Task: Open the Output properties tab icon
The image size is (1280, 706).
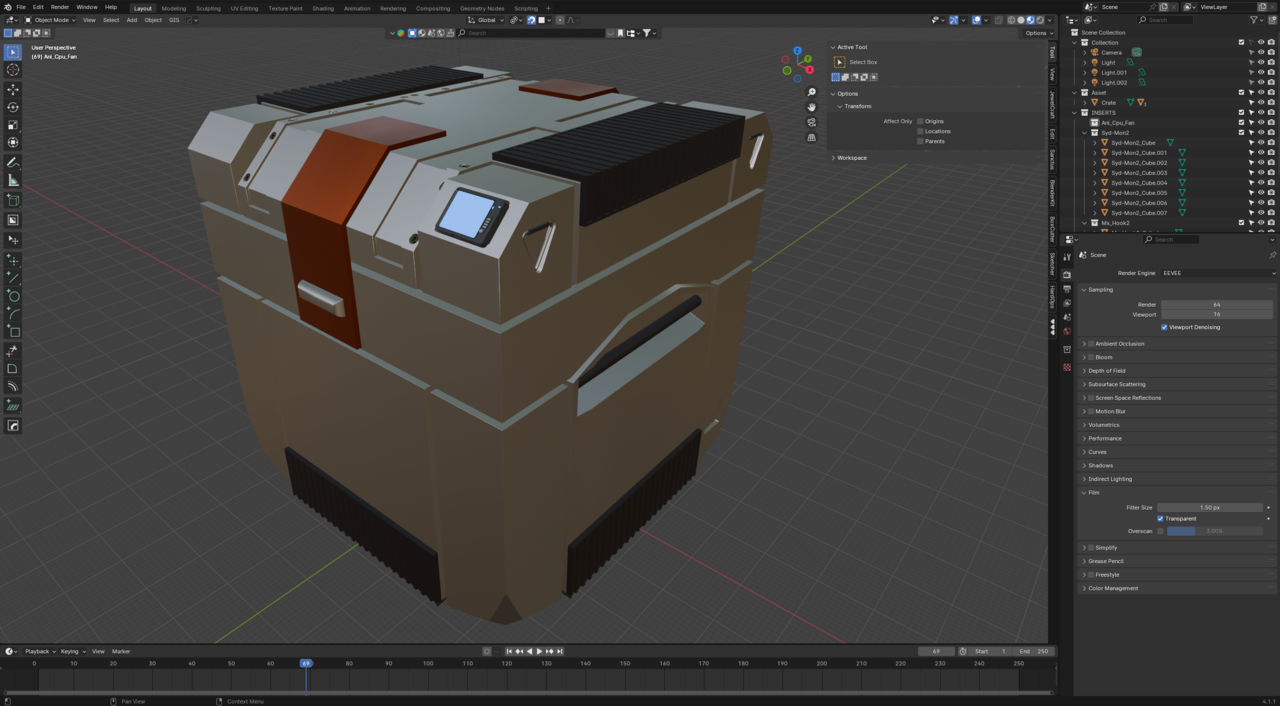Action: pos(1067,289)
